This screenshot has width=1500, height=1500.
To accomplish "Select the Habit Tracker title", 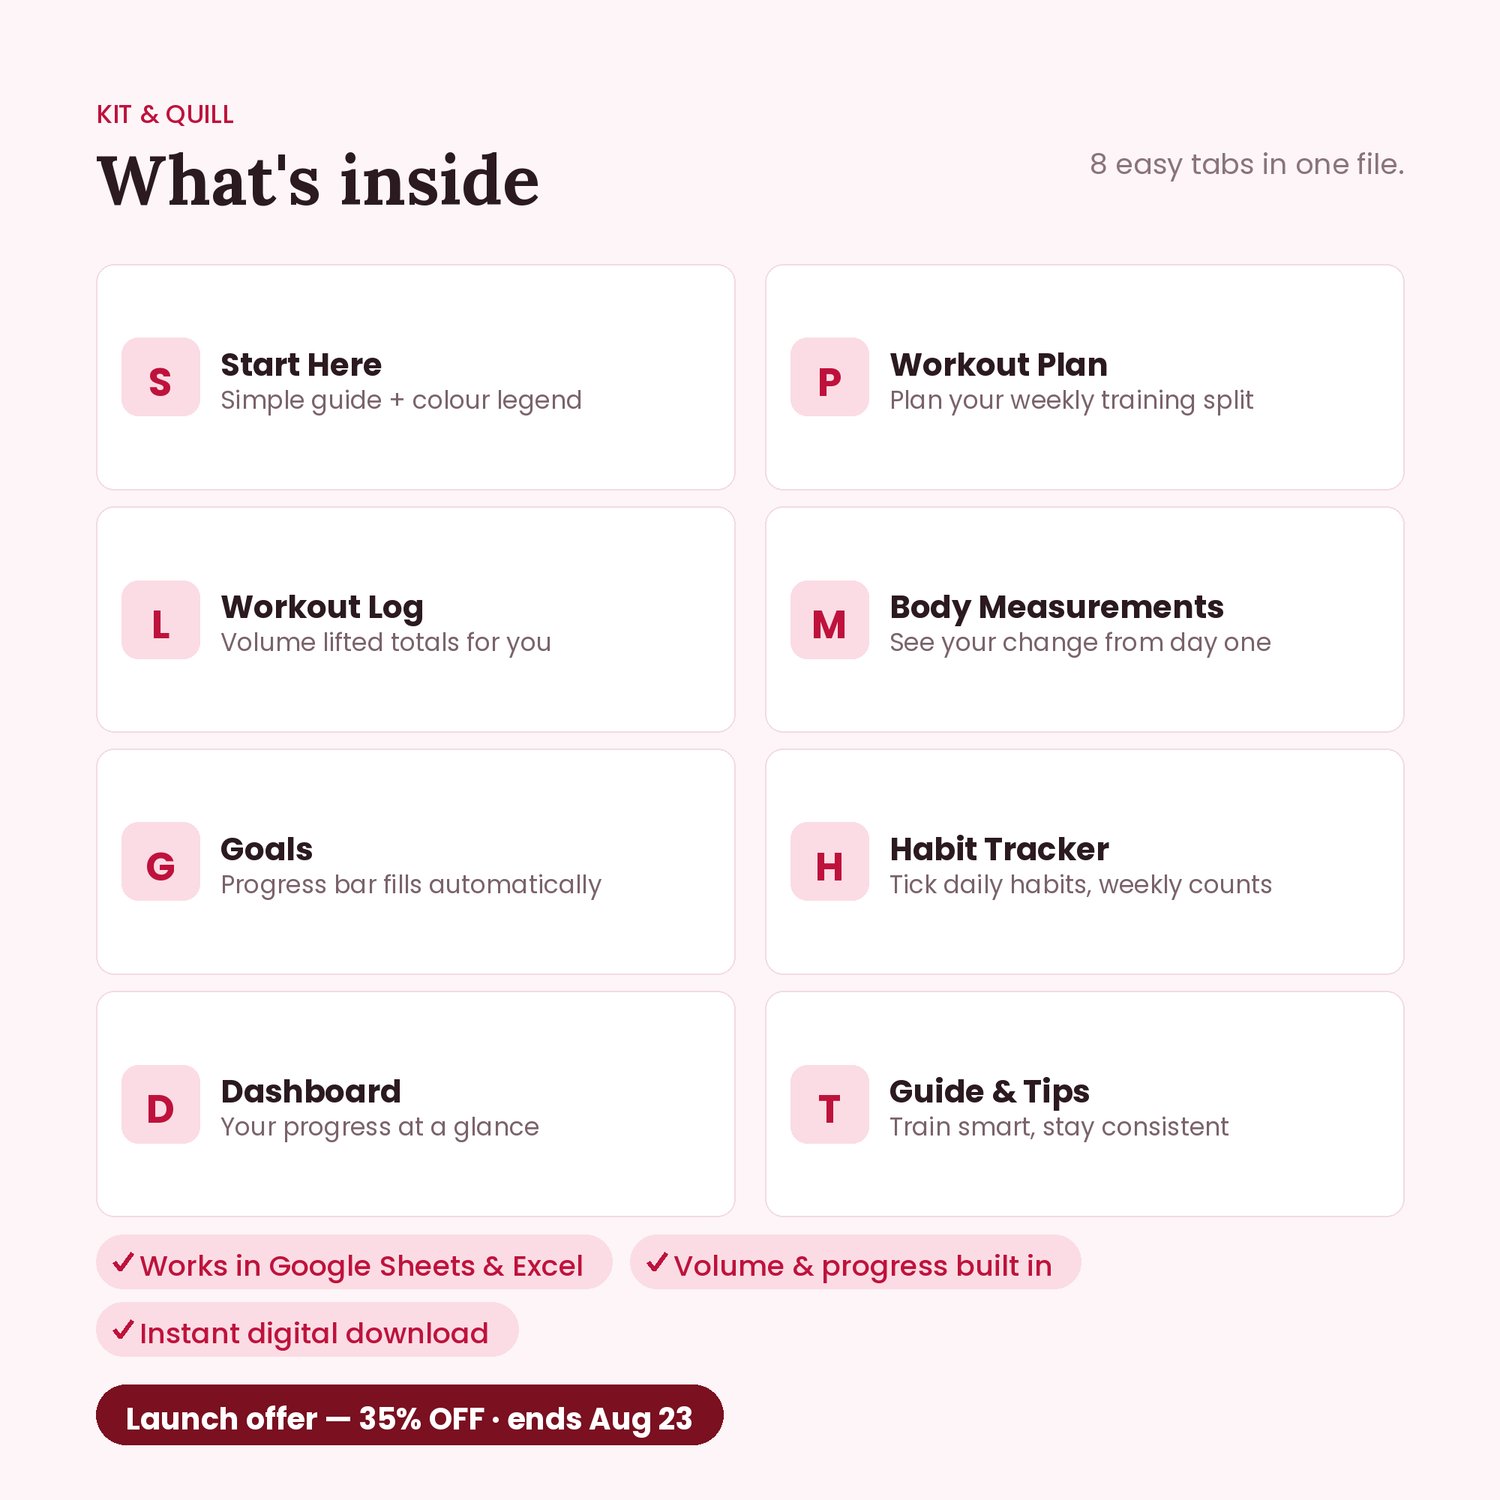I will [x=999, y=849].
